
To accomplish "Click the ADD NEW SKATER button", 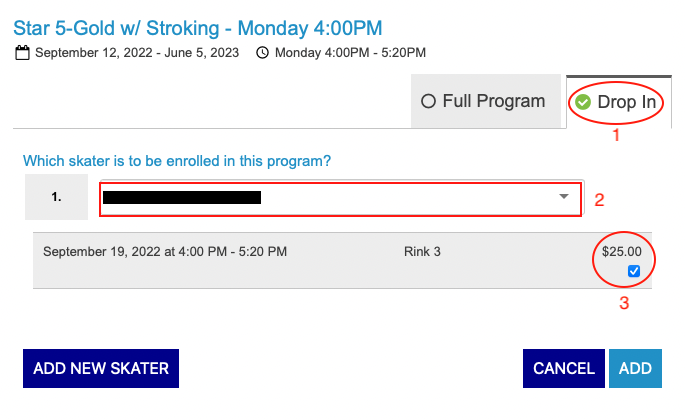I will point(101,368).
